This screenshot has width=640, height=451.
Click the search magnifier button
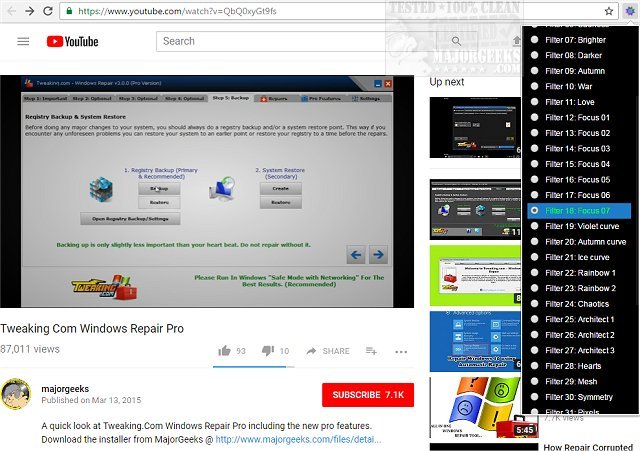pyautogui.click(x=456, y=41)
